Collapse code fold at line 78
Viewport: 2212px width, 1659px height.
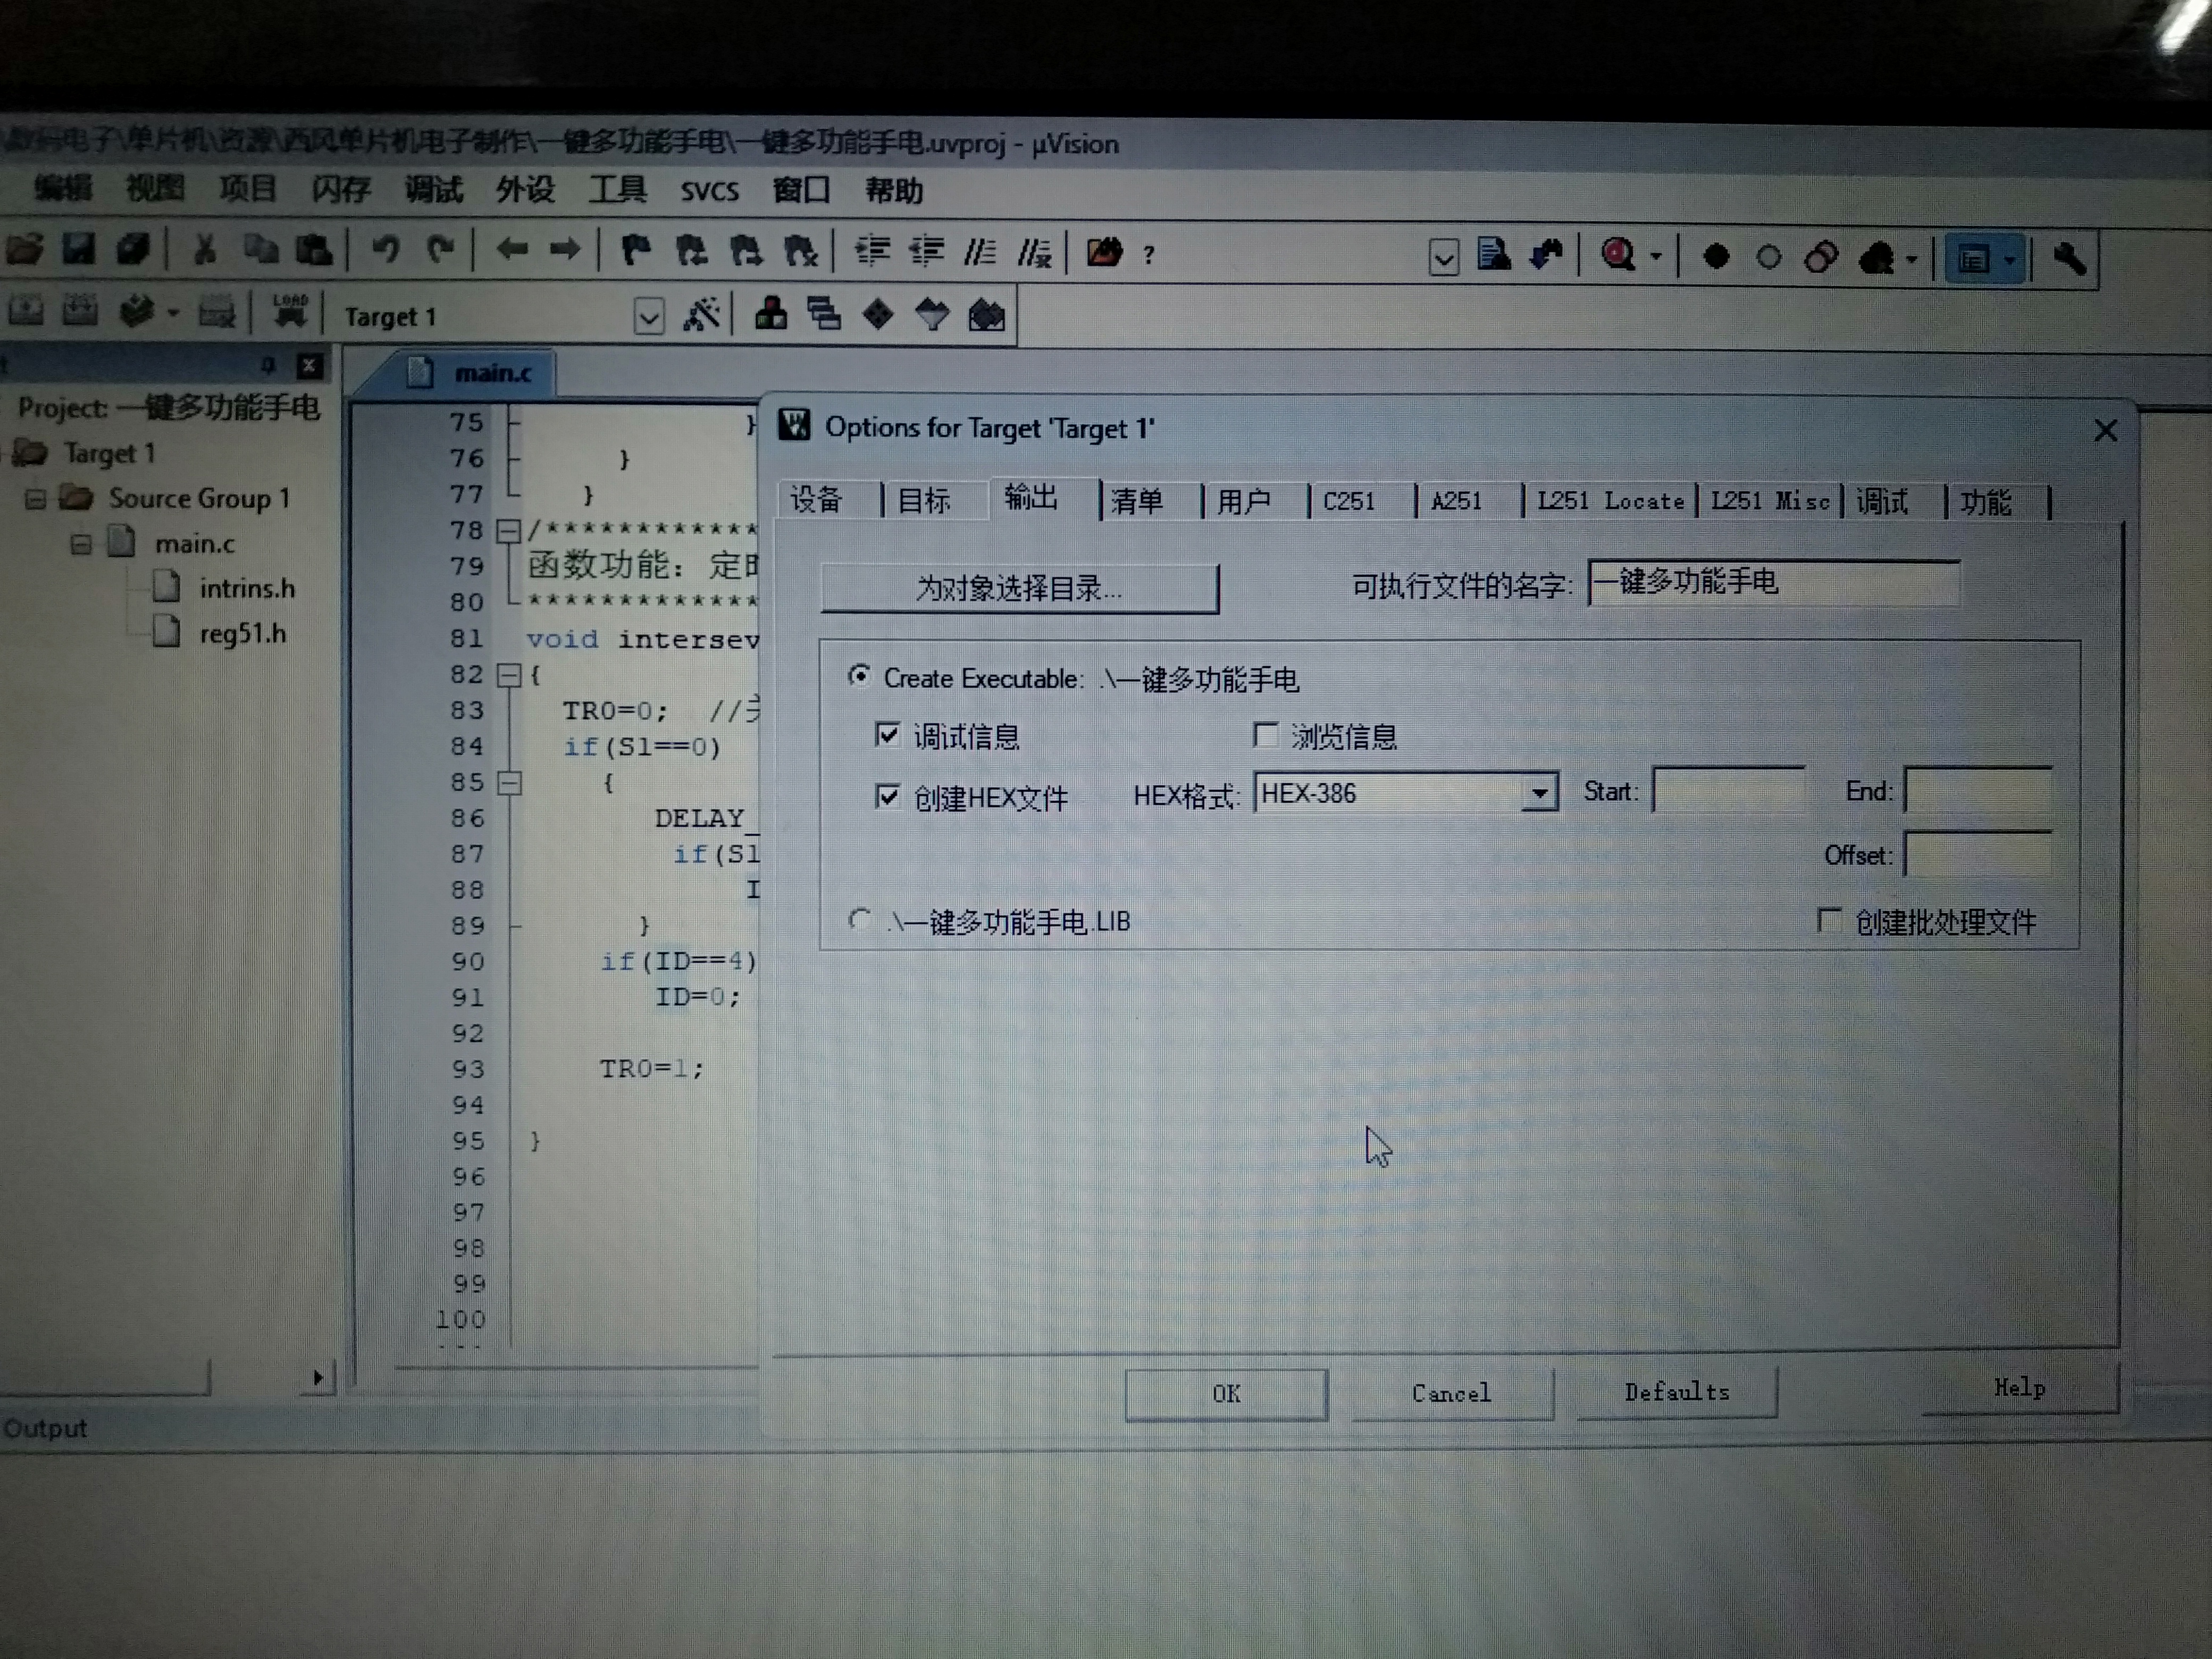[x=508, y=530]
